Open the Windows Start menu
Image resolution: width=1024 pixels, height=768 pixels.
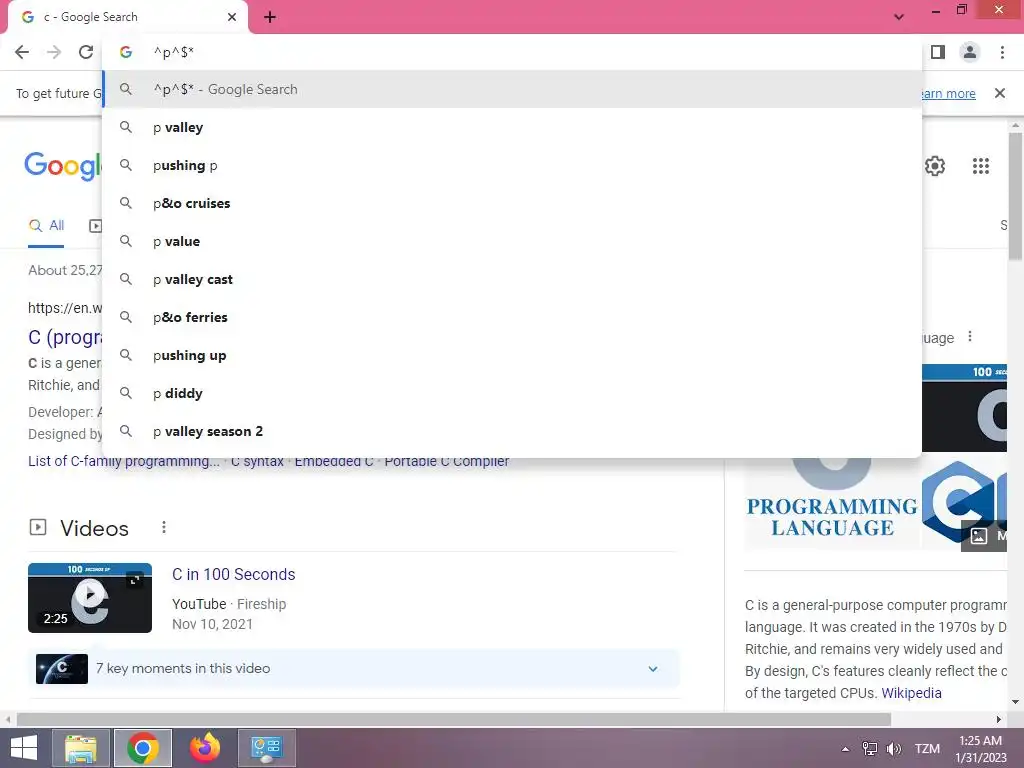tap(24, 748)
